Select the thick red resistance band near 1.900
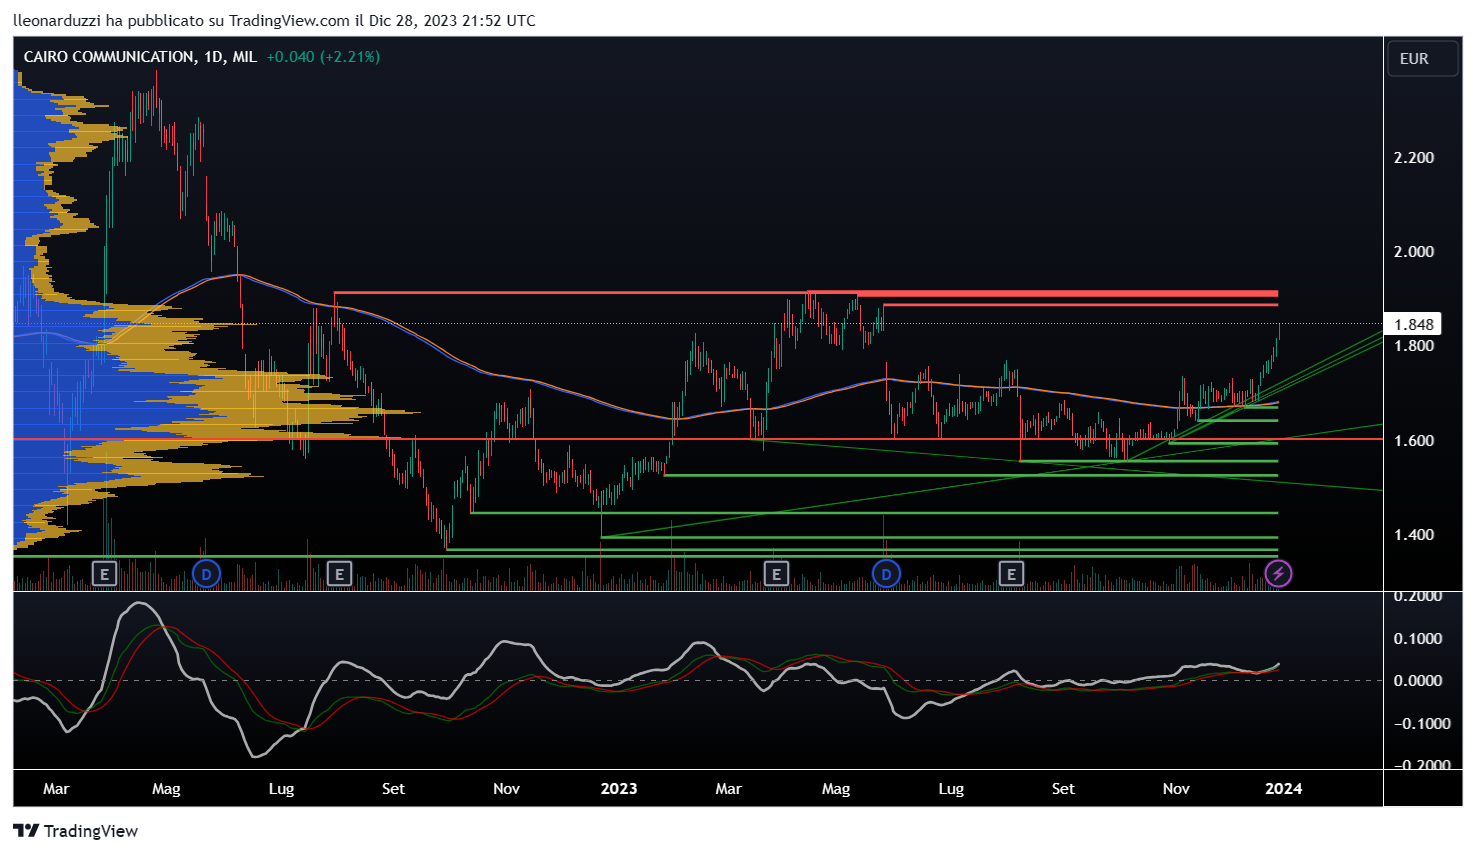Screen dimensions: 1476x854 click(1068, 294)
